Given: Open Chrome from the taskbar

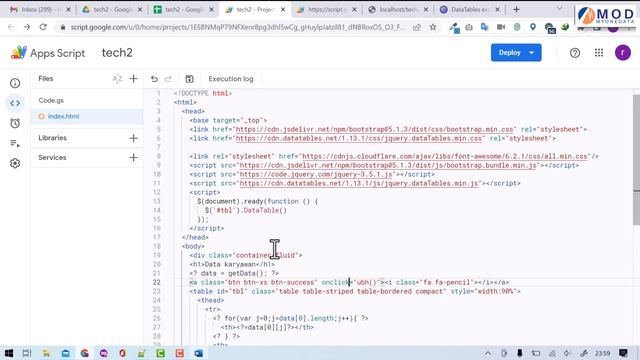Looking at the screenshot, I should (x=84, y=353).
